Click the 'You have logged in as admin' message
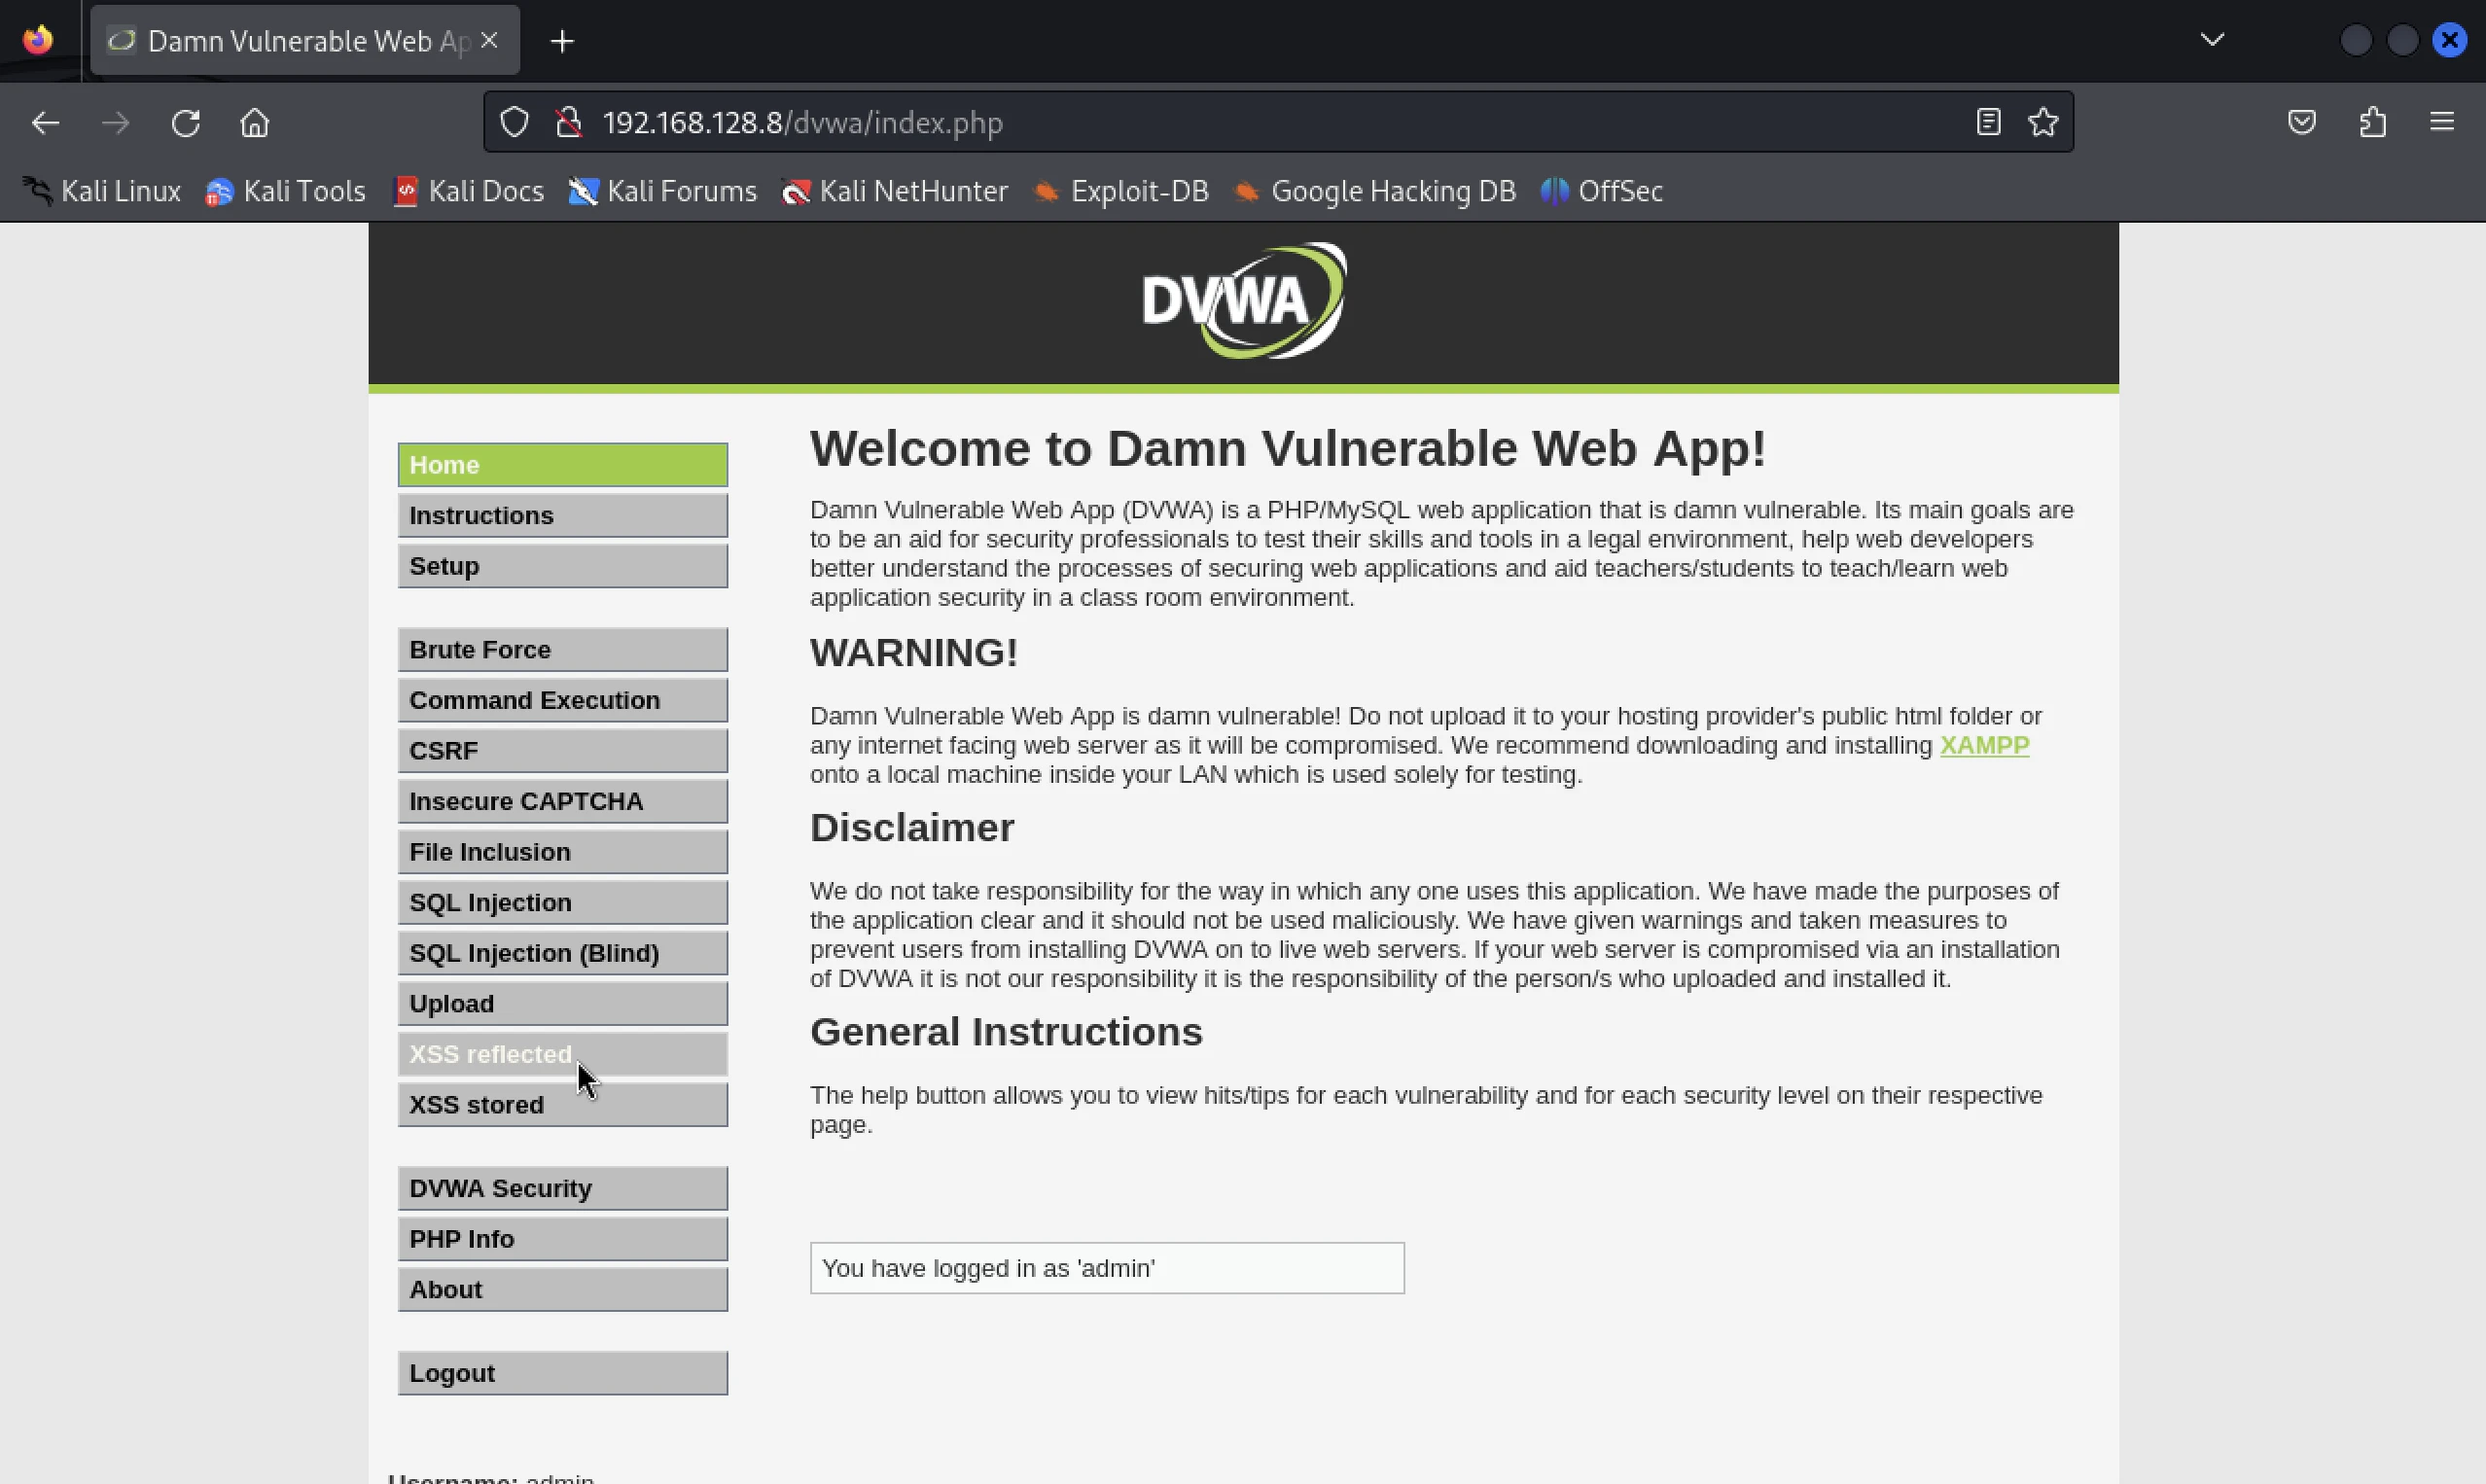This screenshot has height=1484, width=2486. (x=1107, y=1268)
